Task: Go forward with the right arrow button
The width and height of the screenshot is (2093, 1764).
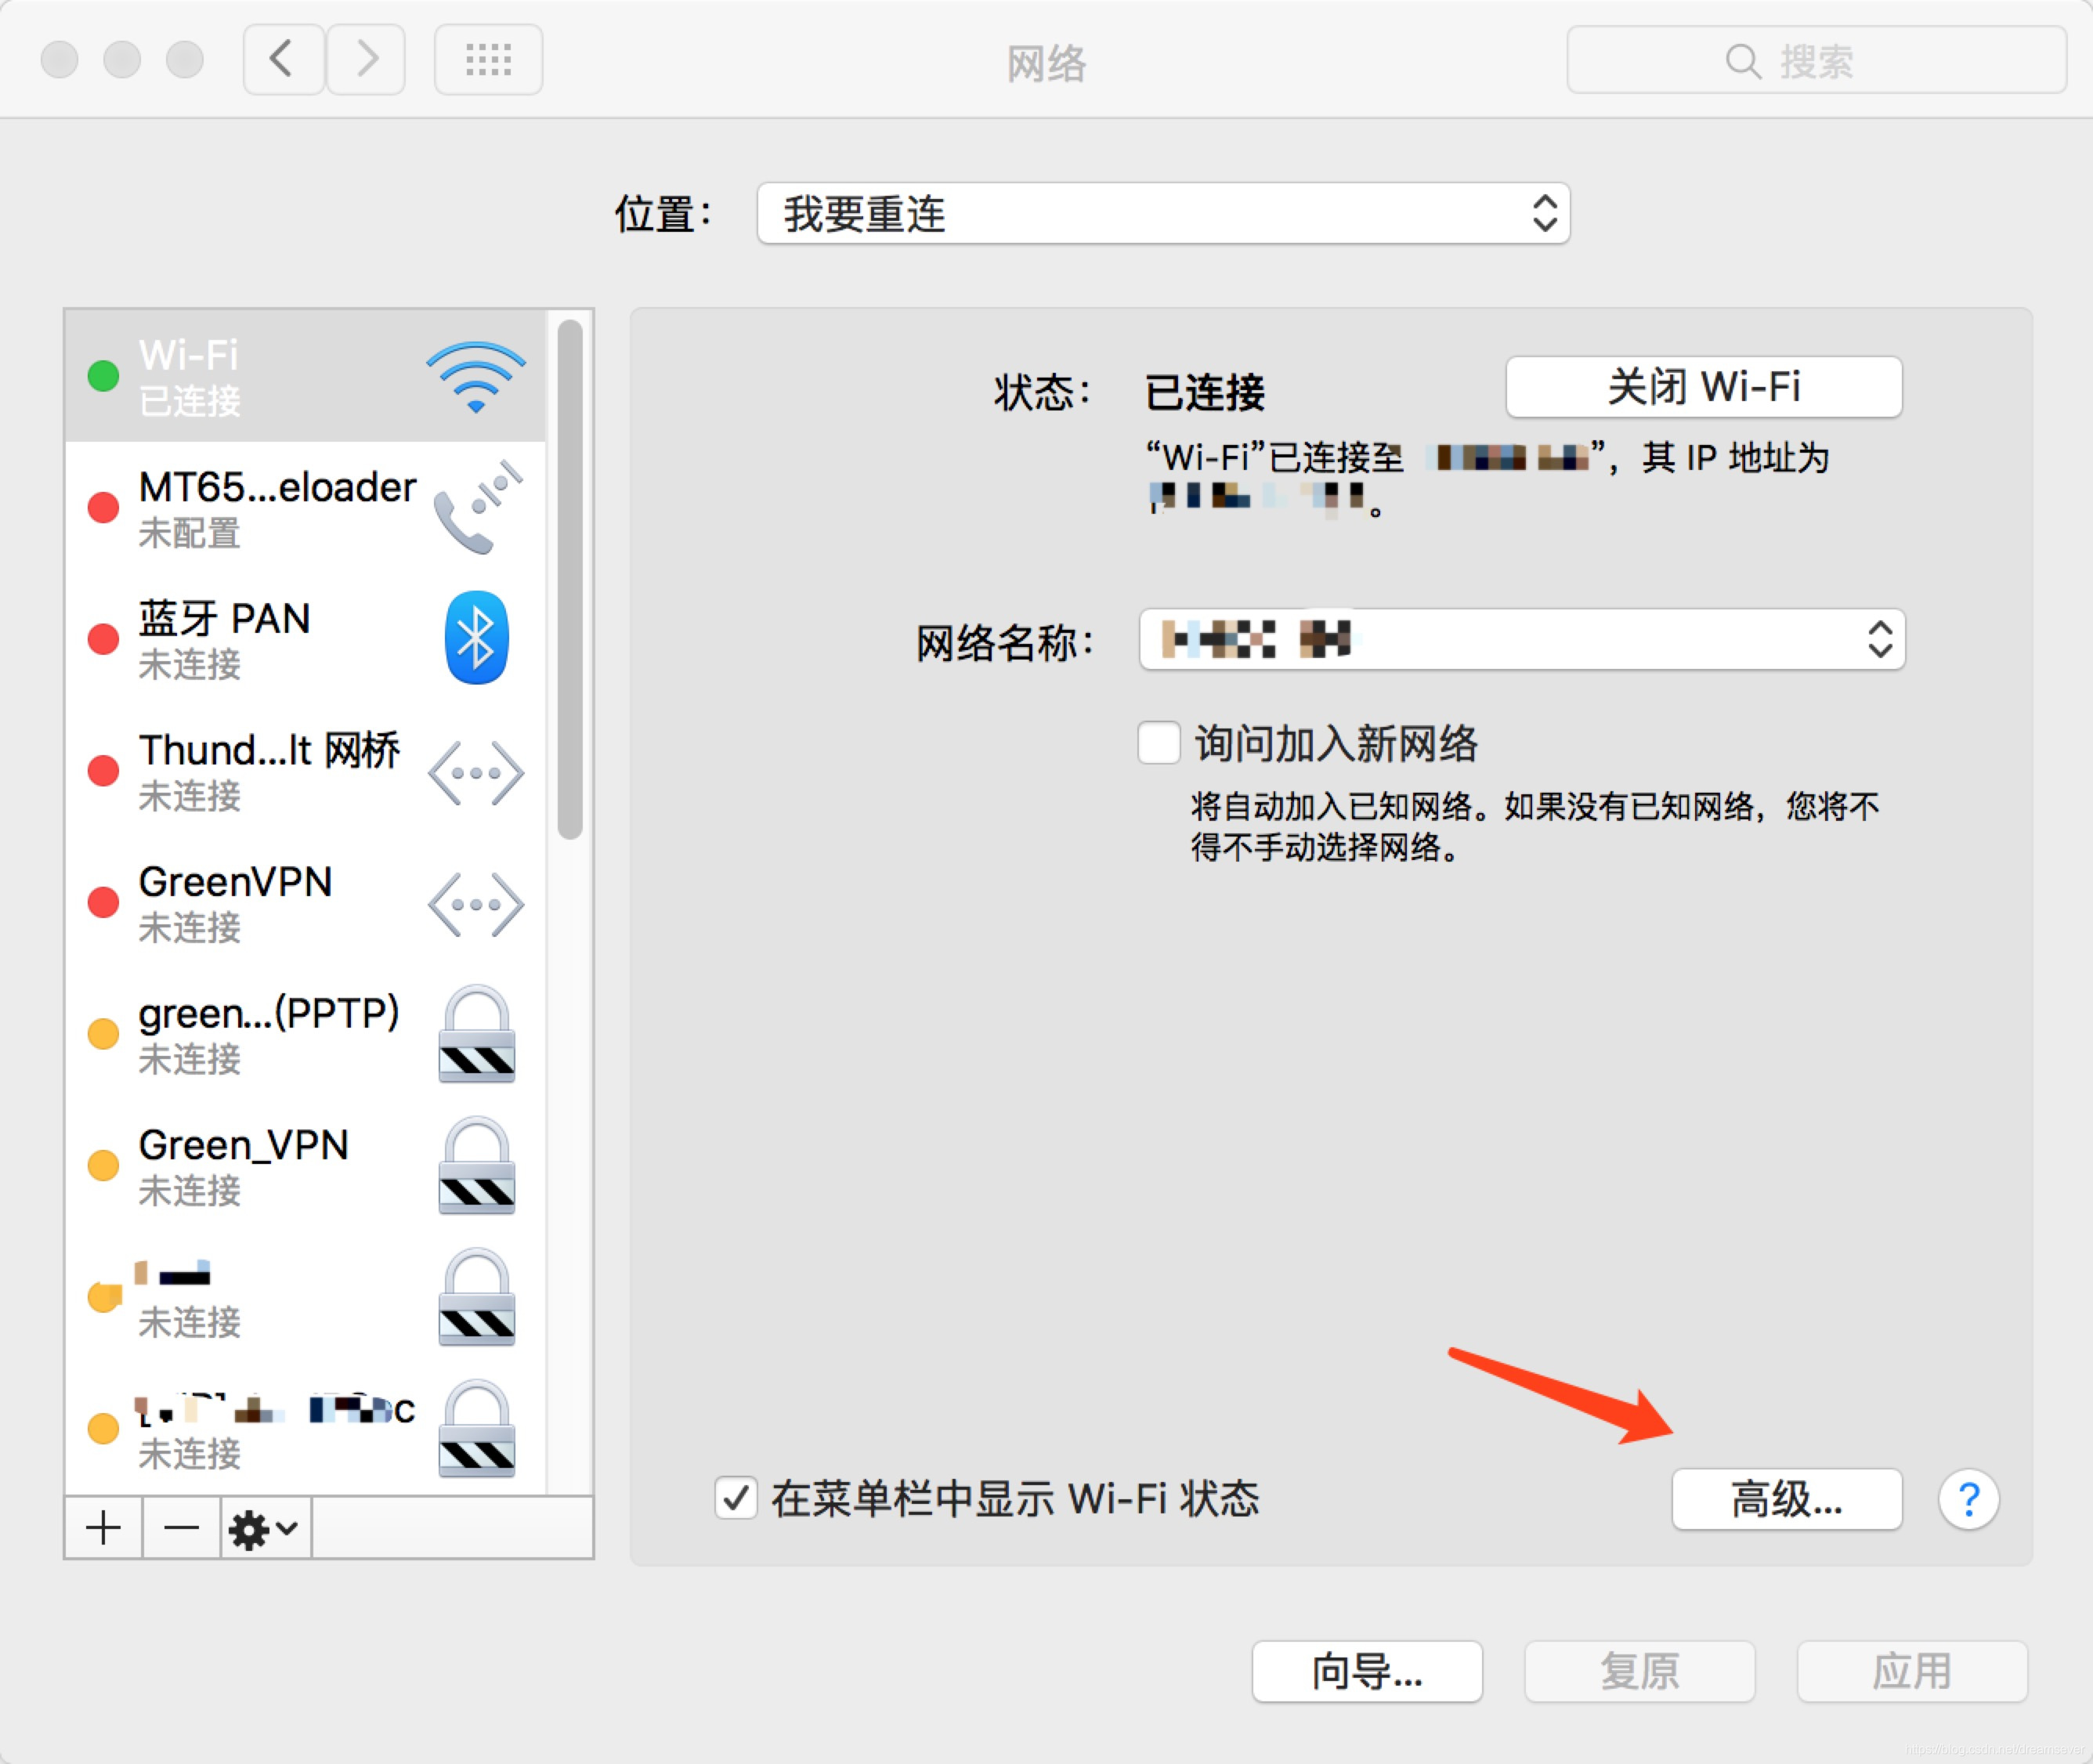Action: 366,60
